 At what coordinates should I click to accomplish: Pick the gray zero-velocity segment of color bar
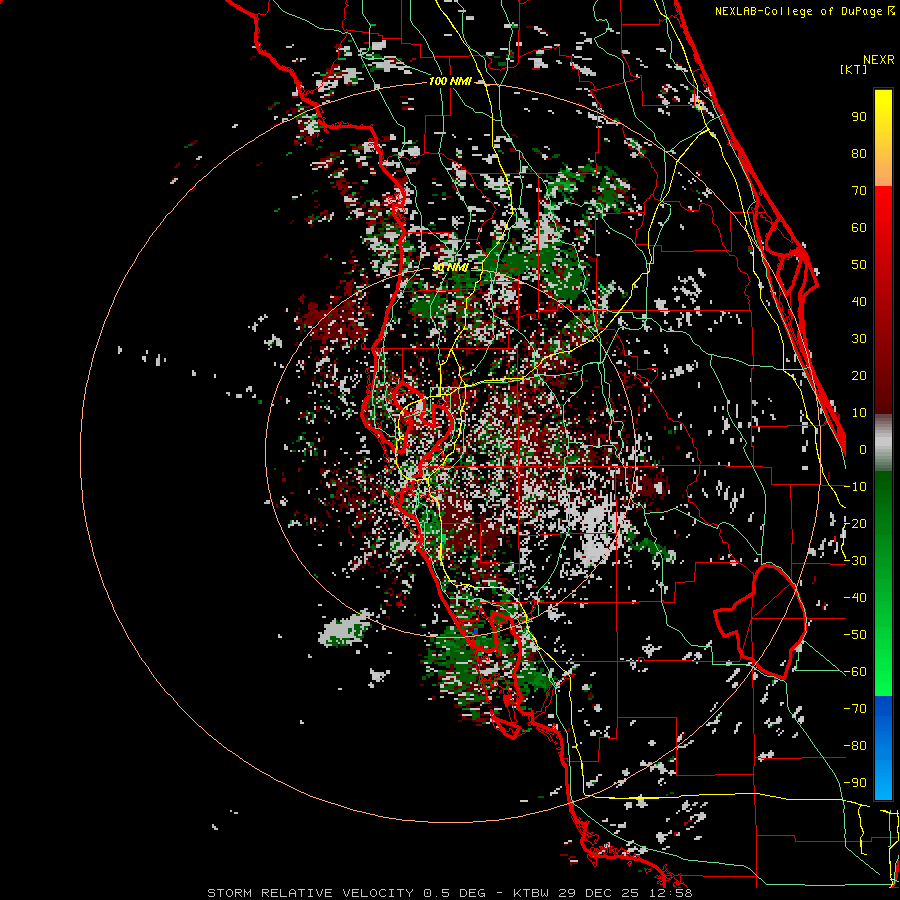point(883,444)
